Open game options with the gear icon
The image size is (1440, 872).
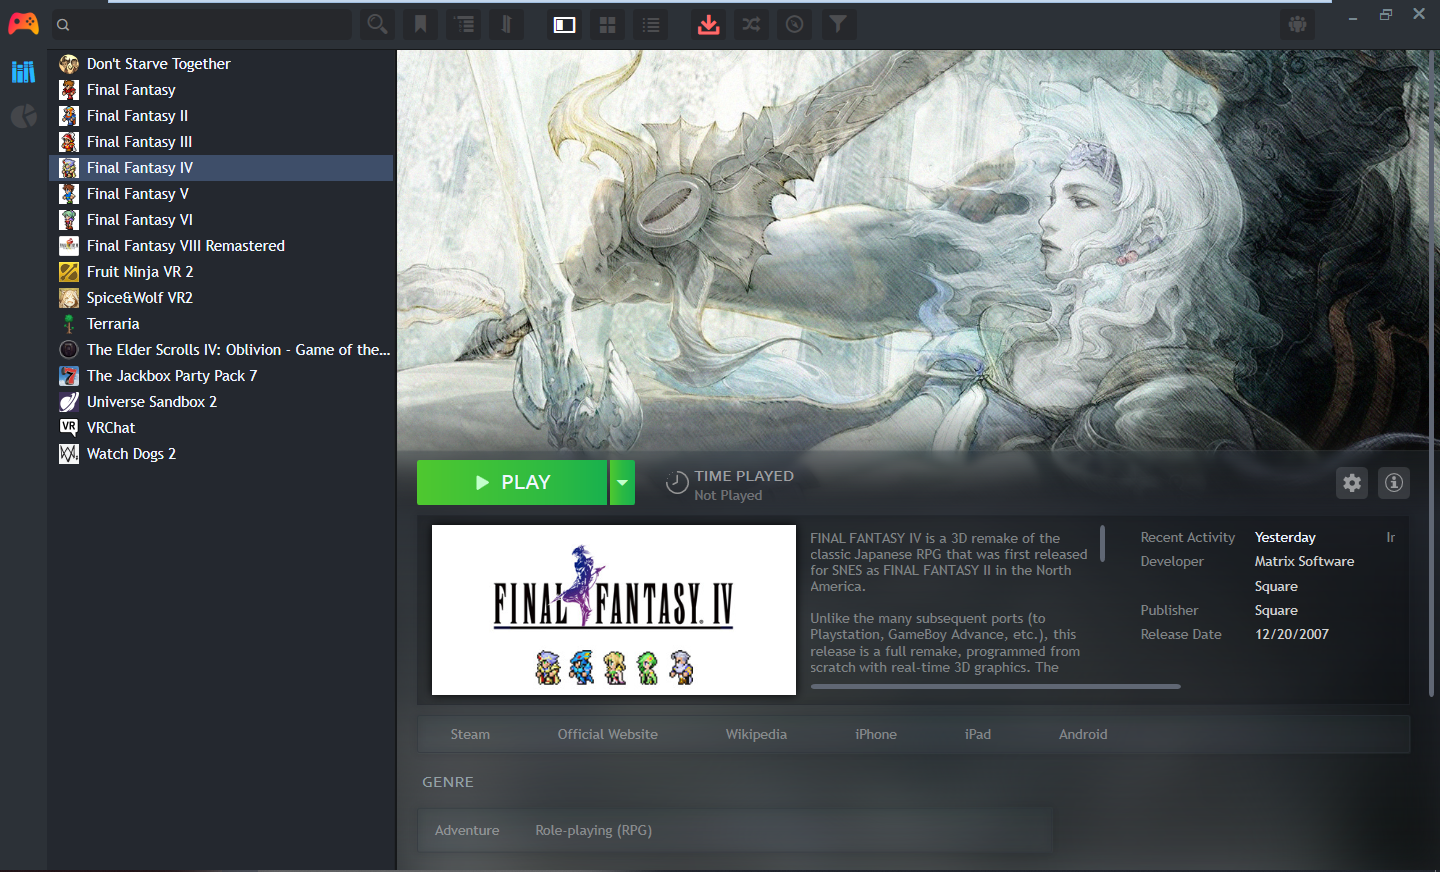point(1352,483)
